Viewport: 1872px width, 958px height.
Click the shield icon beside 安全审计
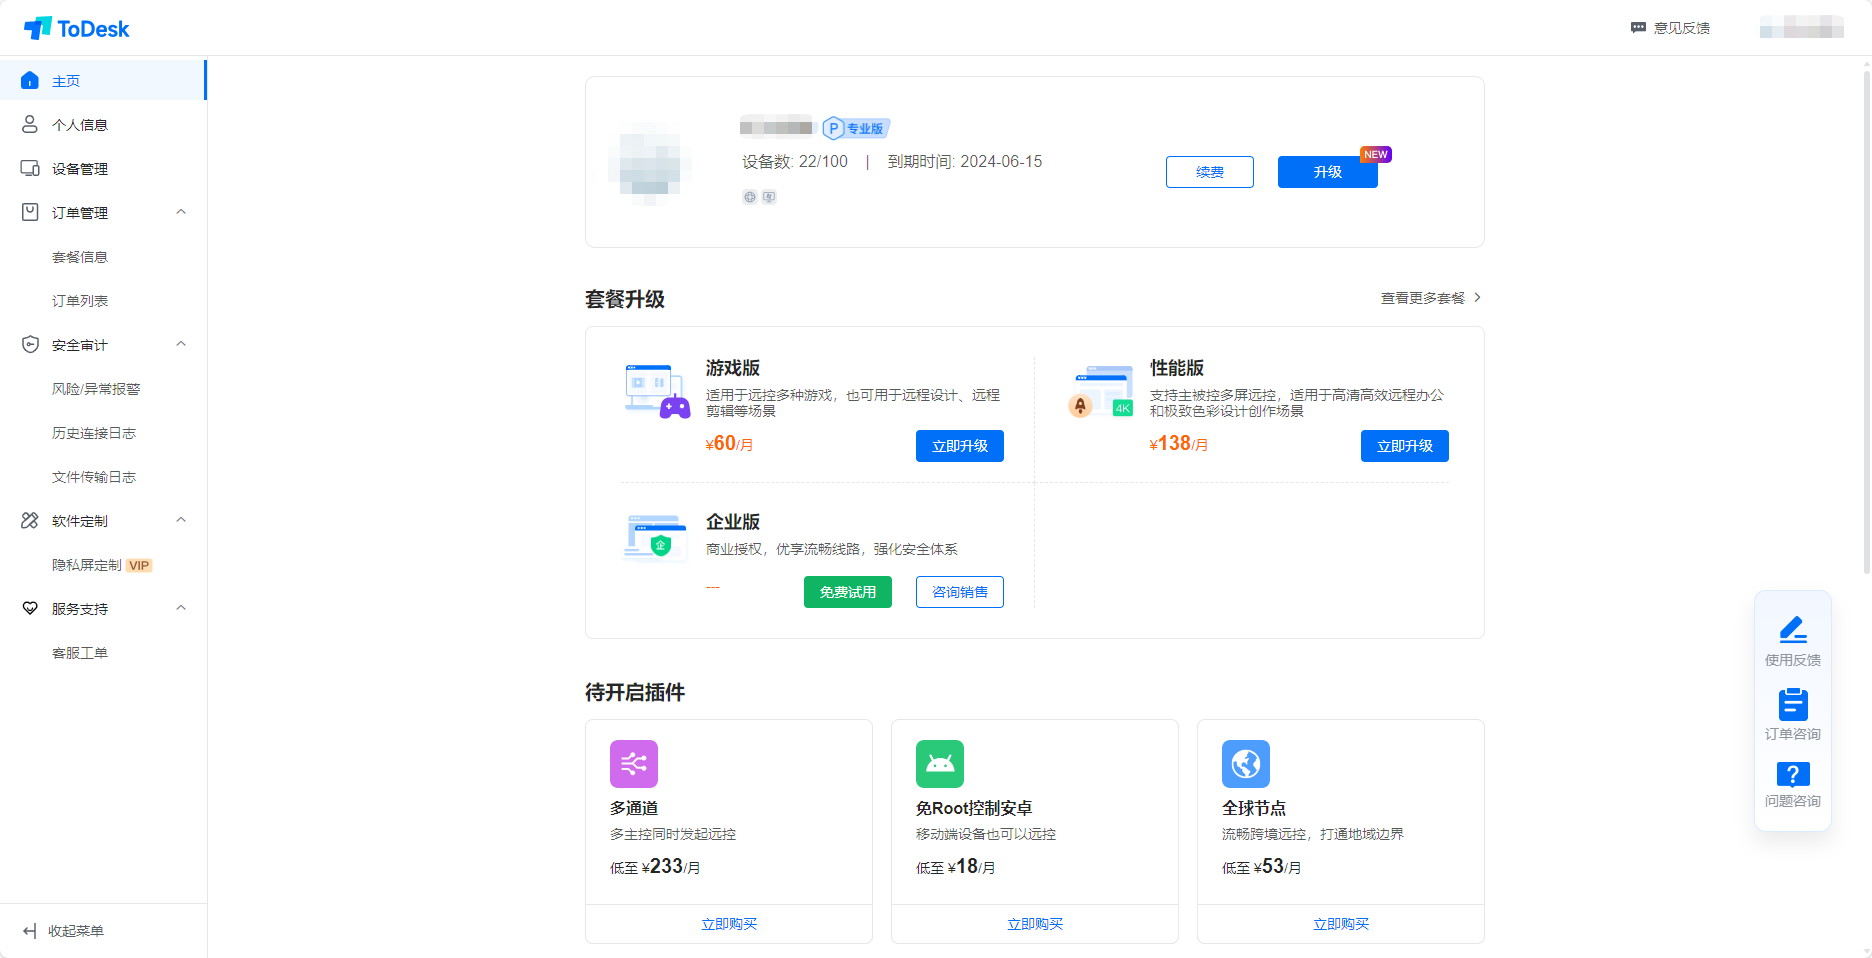30,345
